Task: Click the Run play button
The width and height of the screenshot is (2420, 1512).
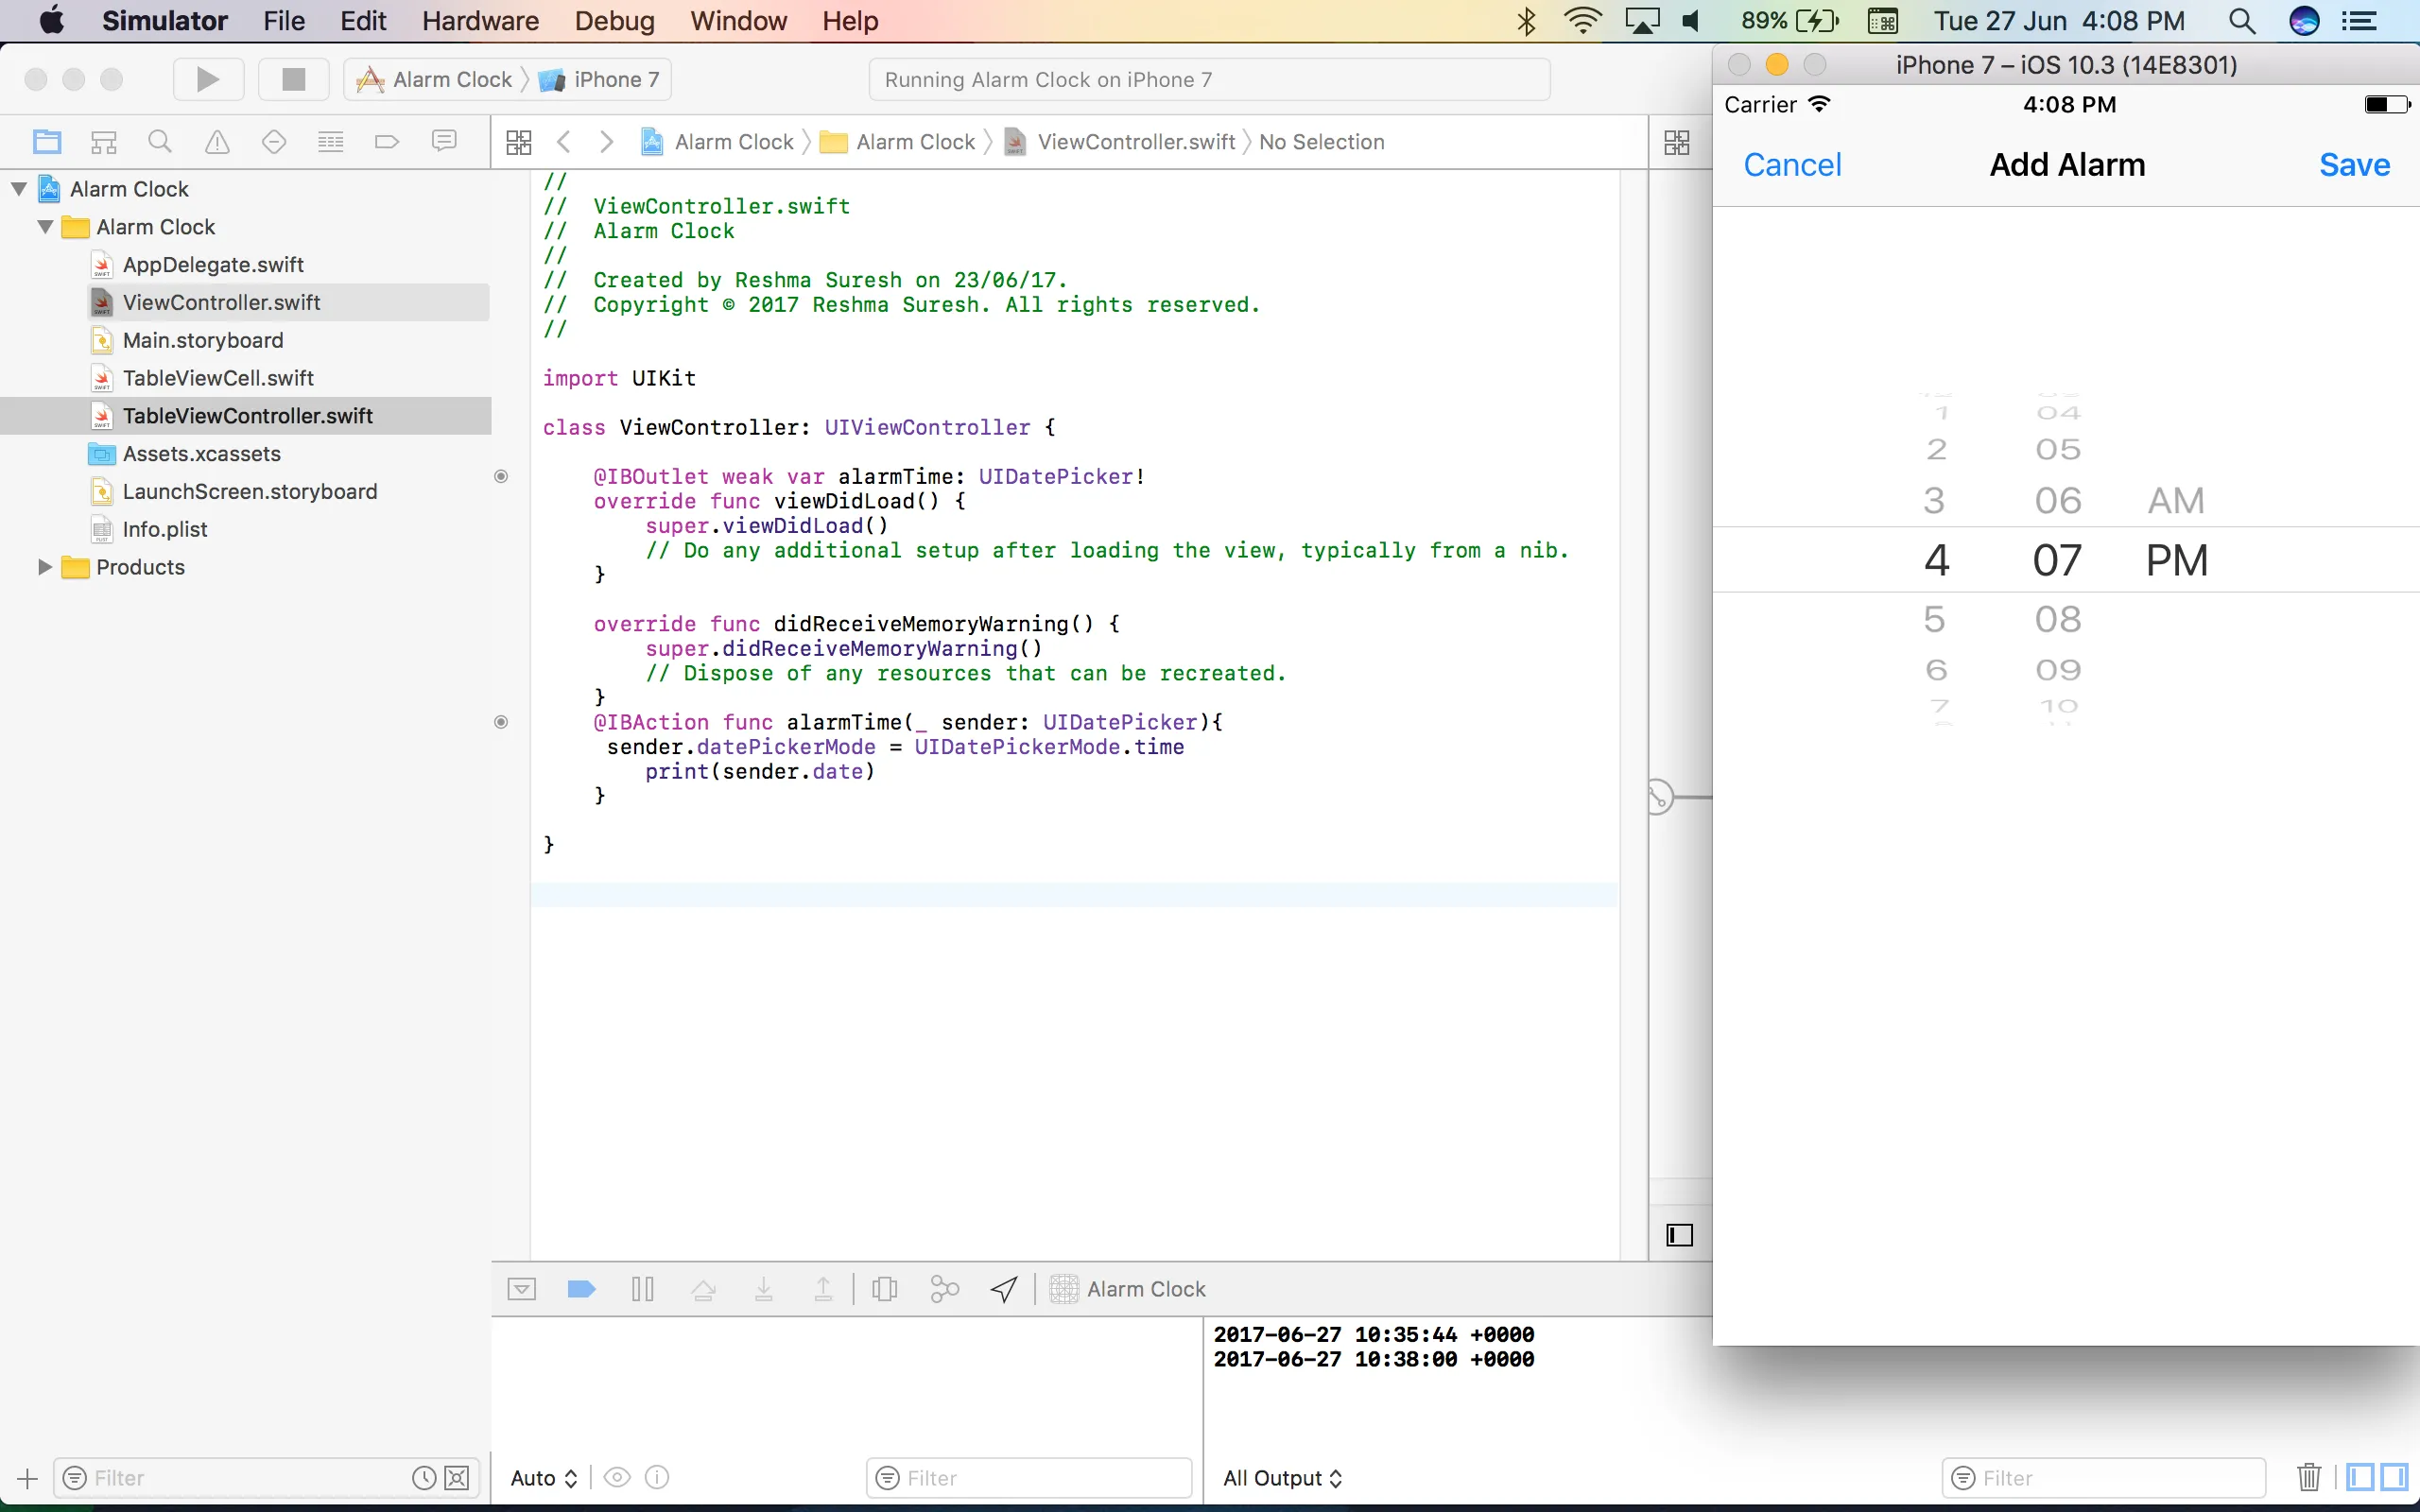Action: [207, 79]
